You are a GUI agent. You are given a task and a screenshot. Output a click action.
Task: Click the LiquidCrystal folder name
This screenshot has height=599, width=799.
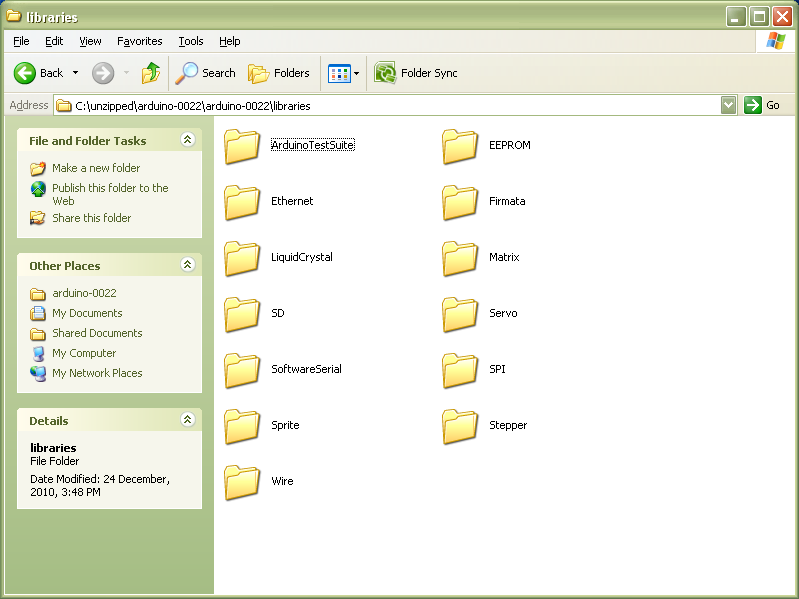pyautogui.click(x=302, y=257)
